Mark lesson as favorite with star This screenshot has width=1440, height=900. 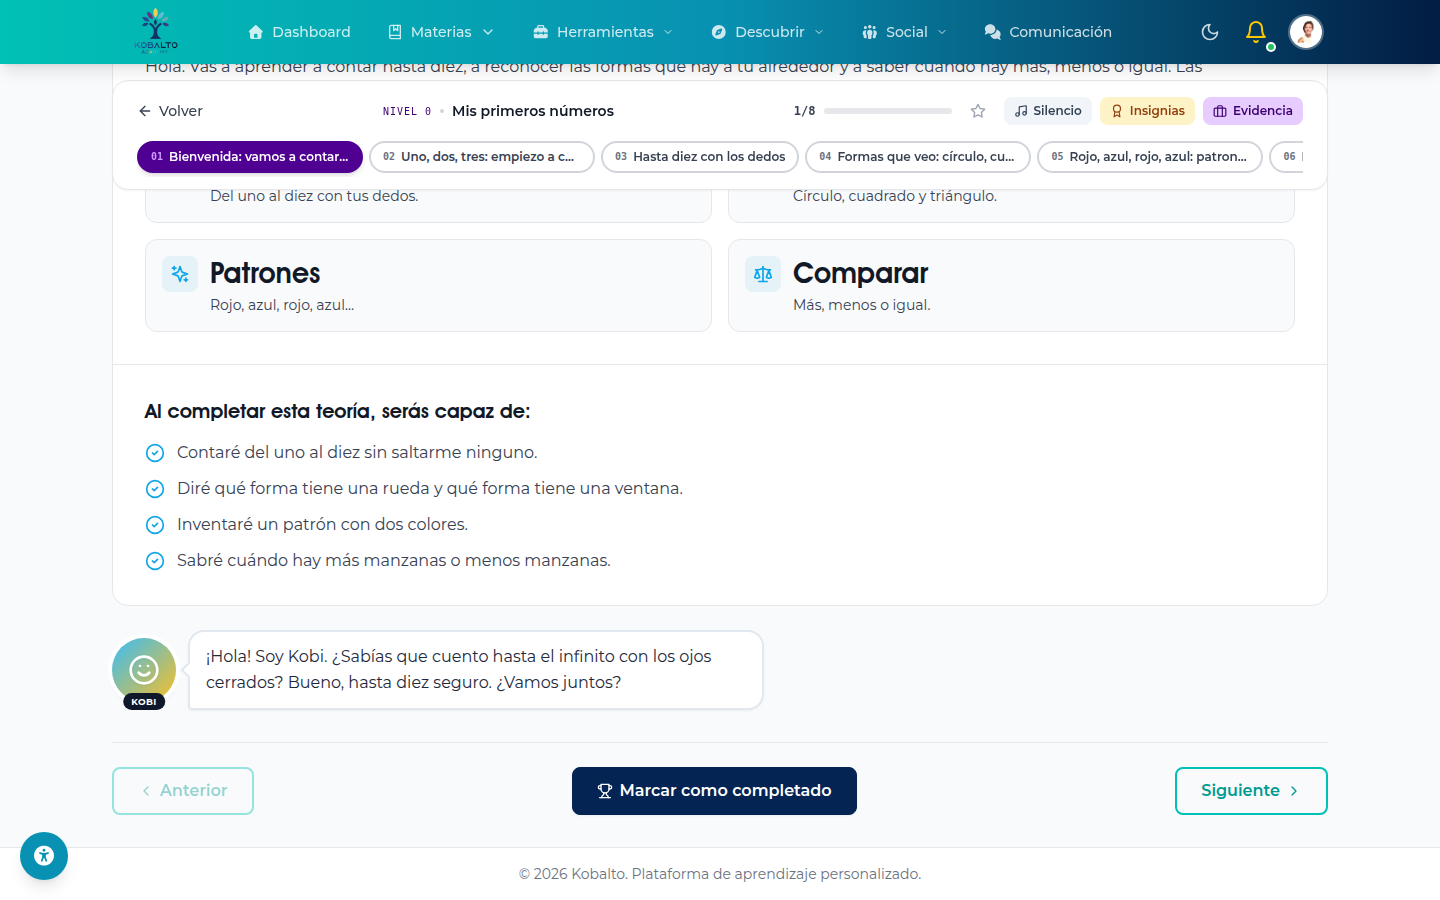(978, 111)
